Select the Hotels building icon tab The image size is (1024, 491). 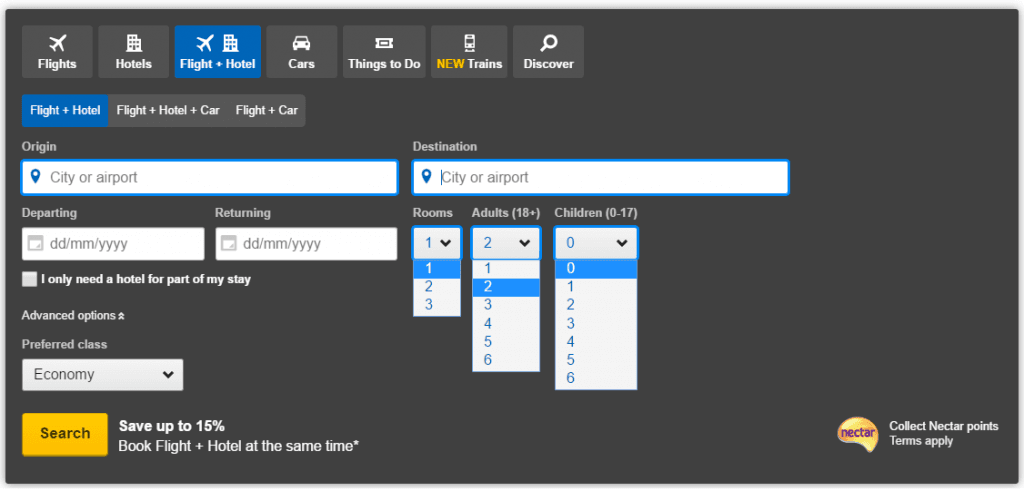pos(133,52)
